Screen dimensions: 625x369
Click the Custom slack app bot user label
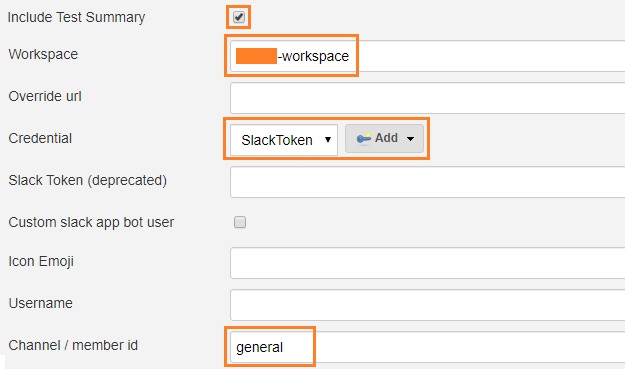(x=91, y=222)
